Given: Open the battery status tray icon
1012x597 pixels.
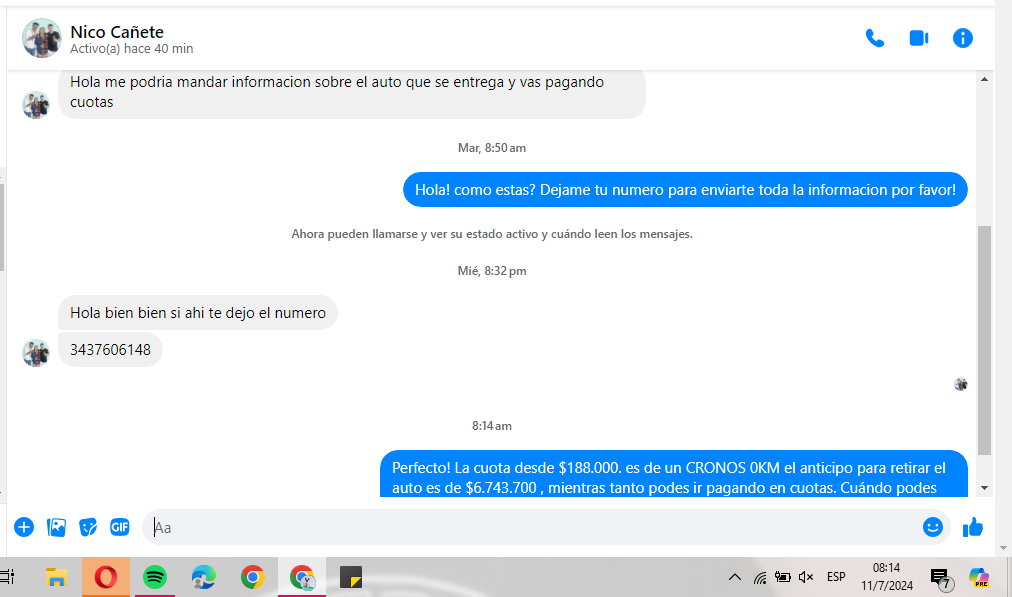Looking at the screenshot, I should pos(783,577).
